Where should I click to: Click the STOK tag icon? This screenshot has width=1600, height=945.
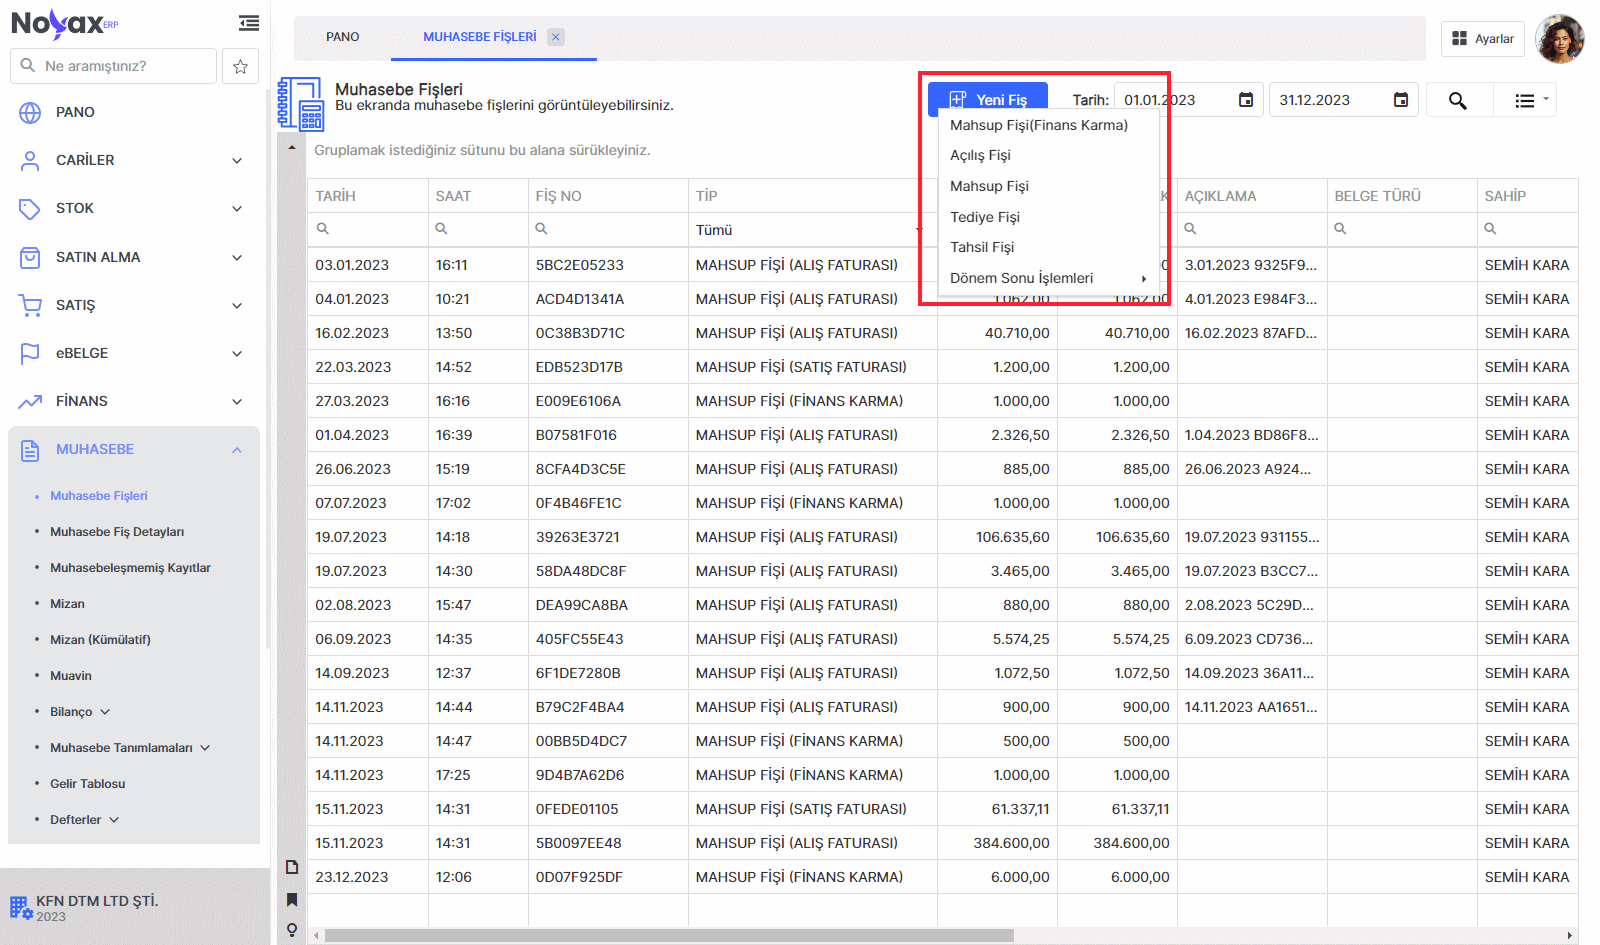(30, 208)
